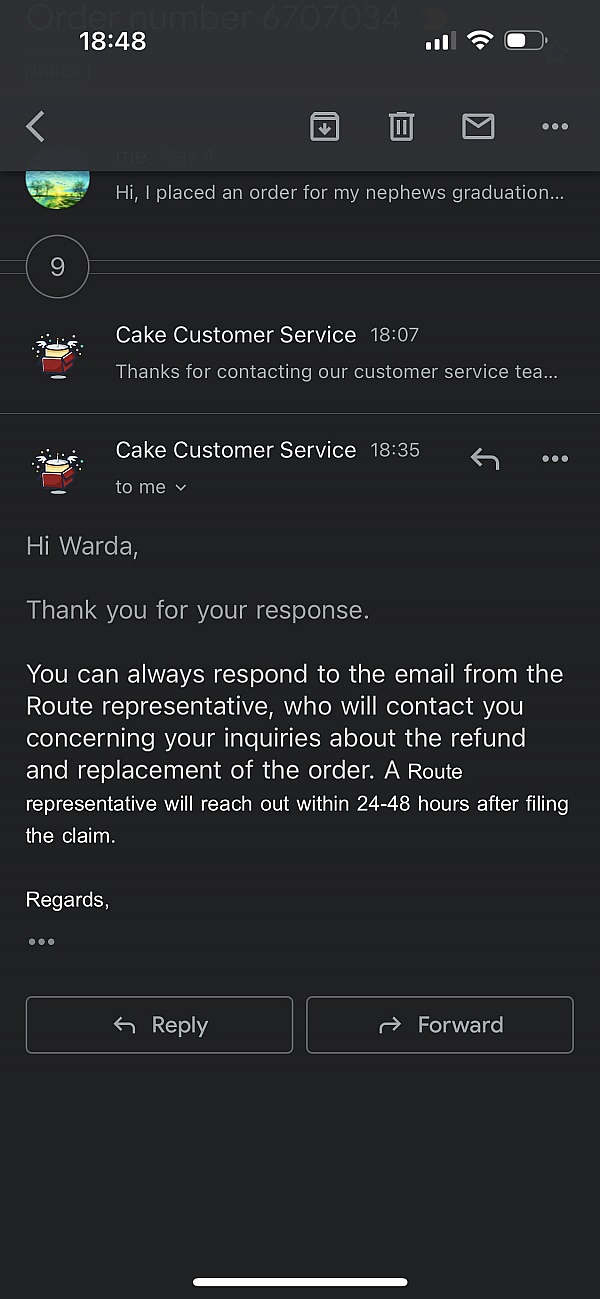Open recipient details via 'to me' chevron
This screenshot has height=1299, width=600.
151,487
